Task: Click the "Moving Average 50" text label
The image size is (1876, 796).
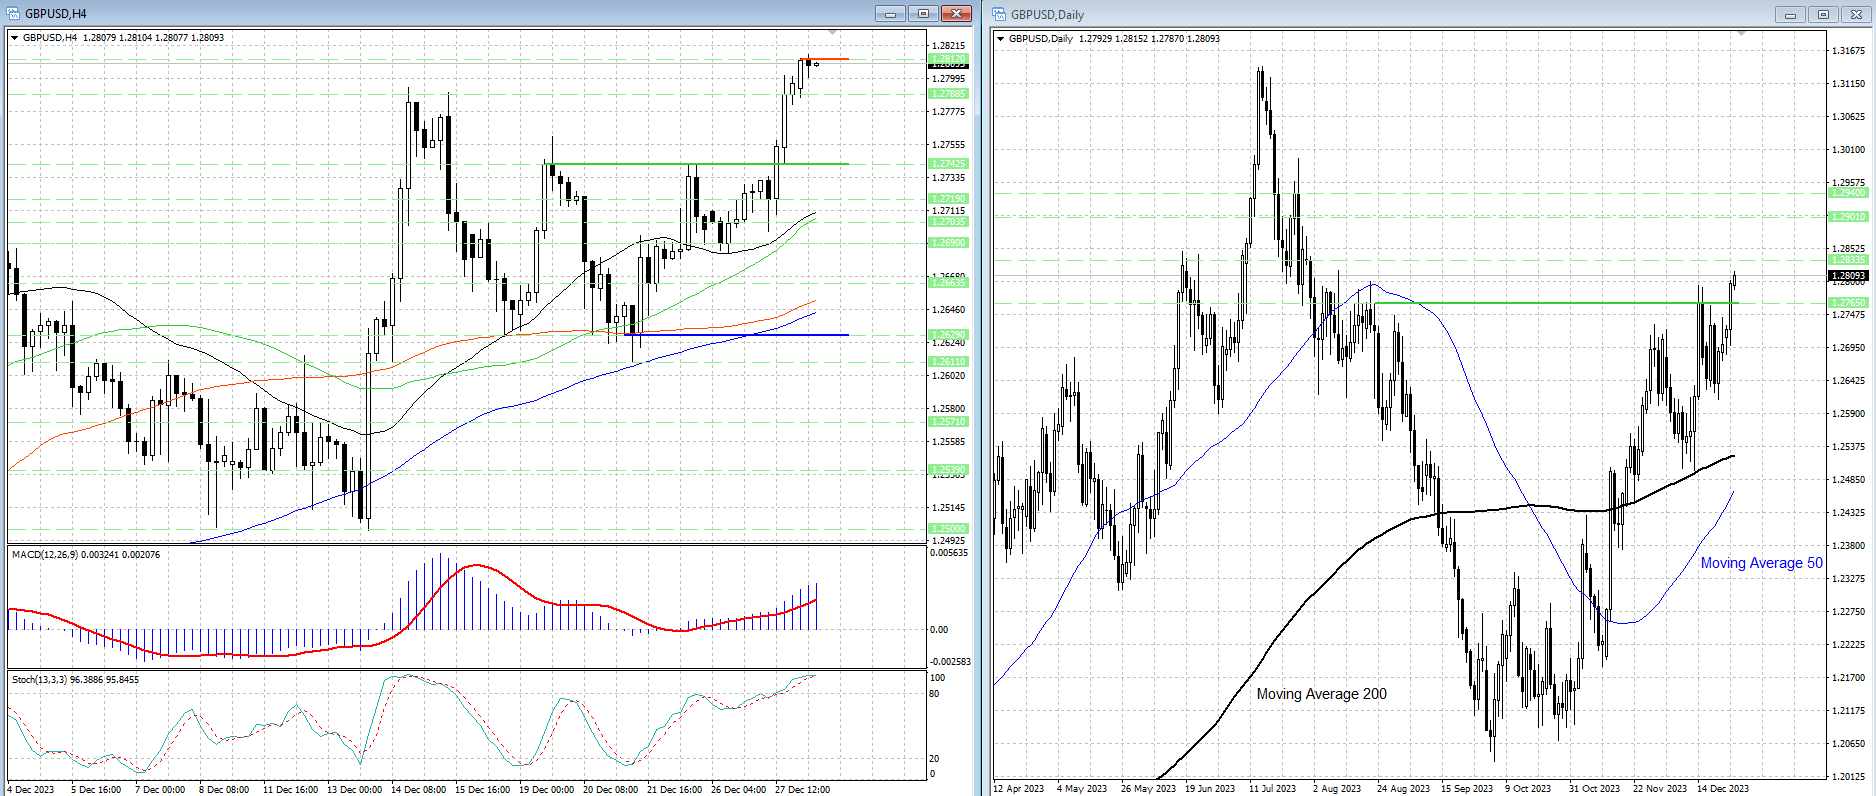Action: pyautogui.click(x=1761, y=563)
